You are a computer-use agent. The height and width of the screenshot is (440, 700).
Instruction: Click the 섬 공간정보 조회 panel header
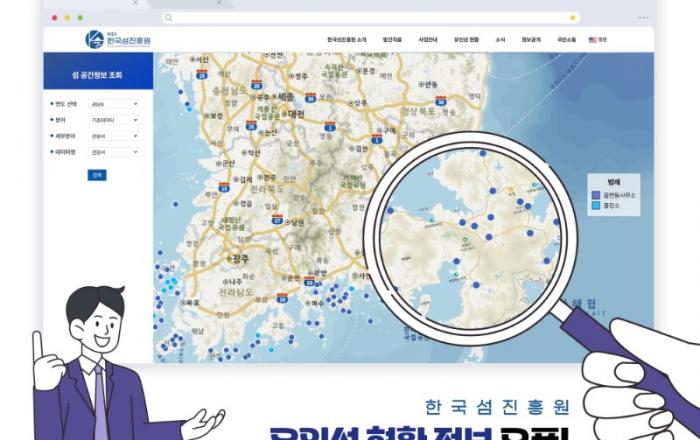coord(98,71)
